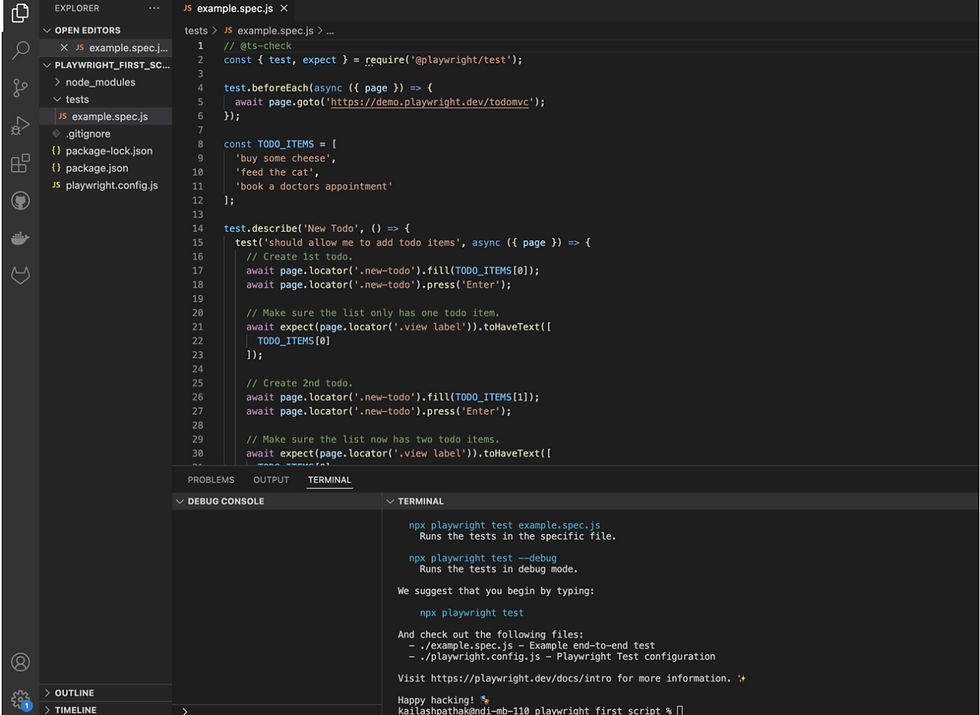Screen dimensions: 980x715
Task: Open the Run and Debug view
Action: point(20,126)
